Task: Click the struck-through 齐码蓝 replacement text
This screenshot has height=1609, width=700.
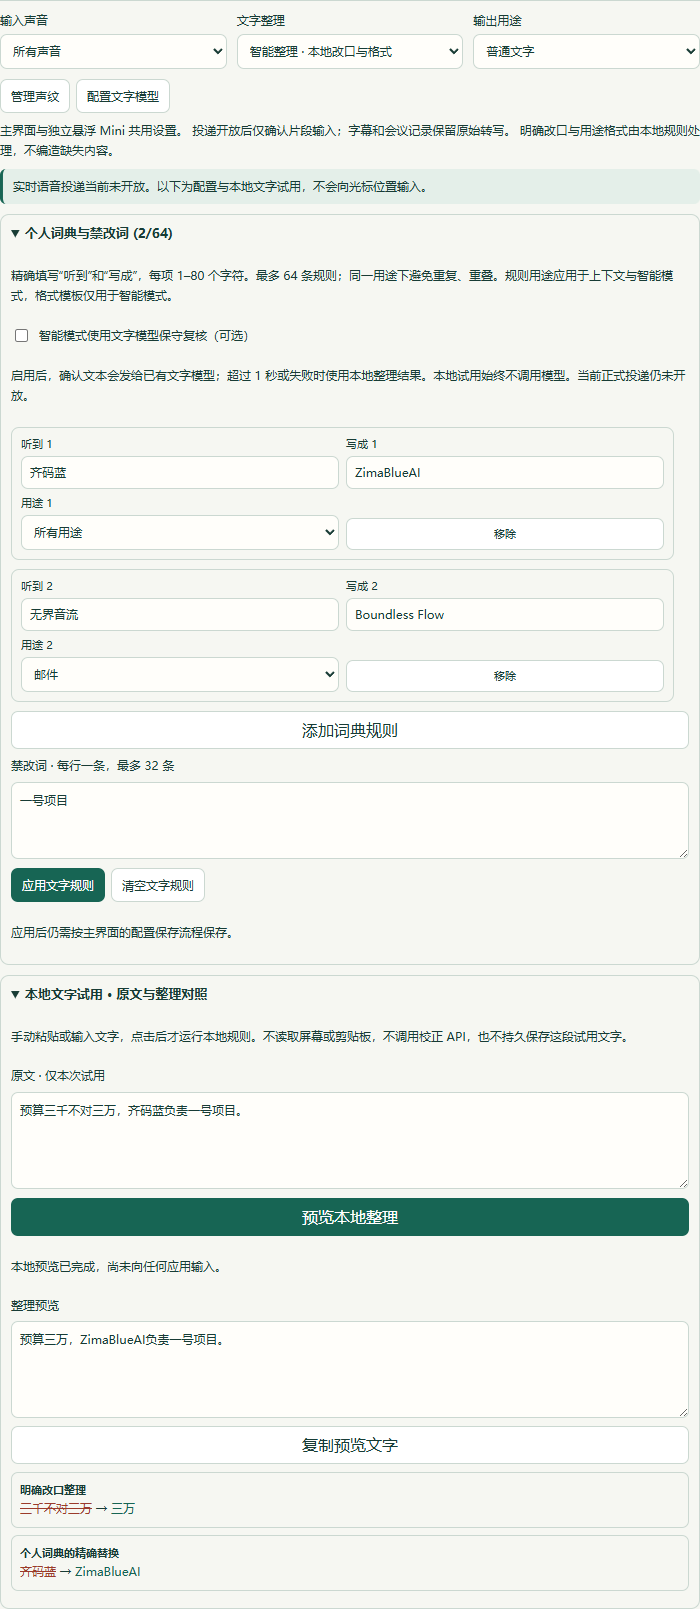Action: click(38, 1571)
